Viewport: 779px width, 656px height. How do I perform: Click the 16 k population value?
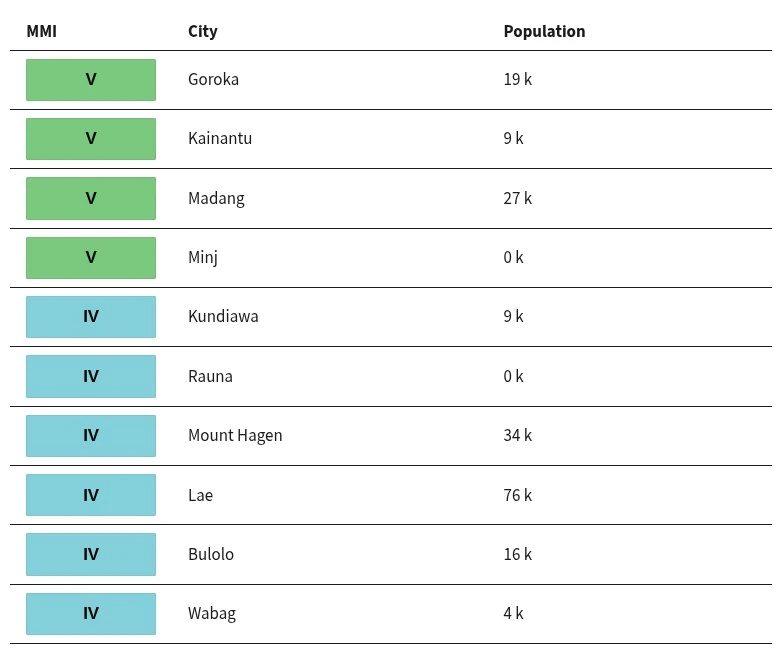click(518, 554)
